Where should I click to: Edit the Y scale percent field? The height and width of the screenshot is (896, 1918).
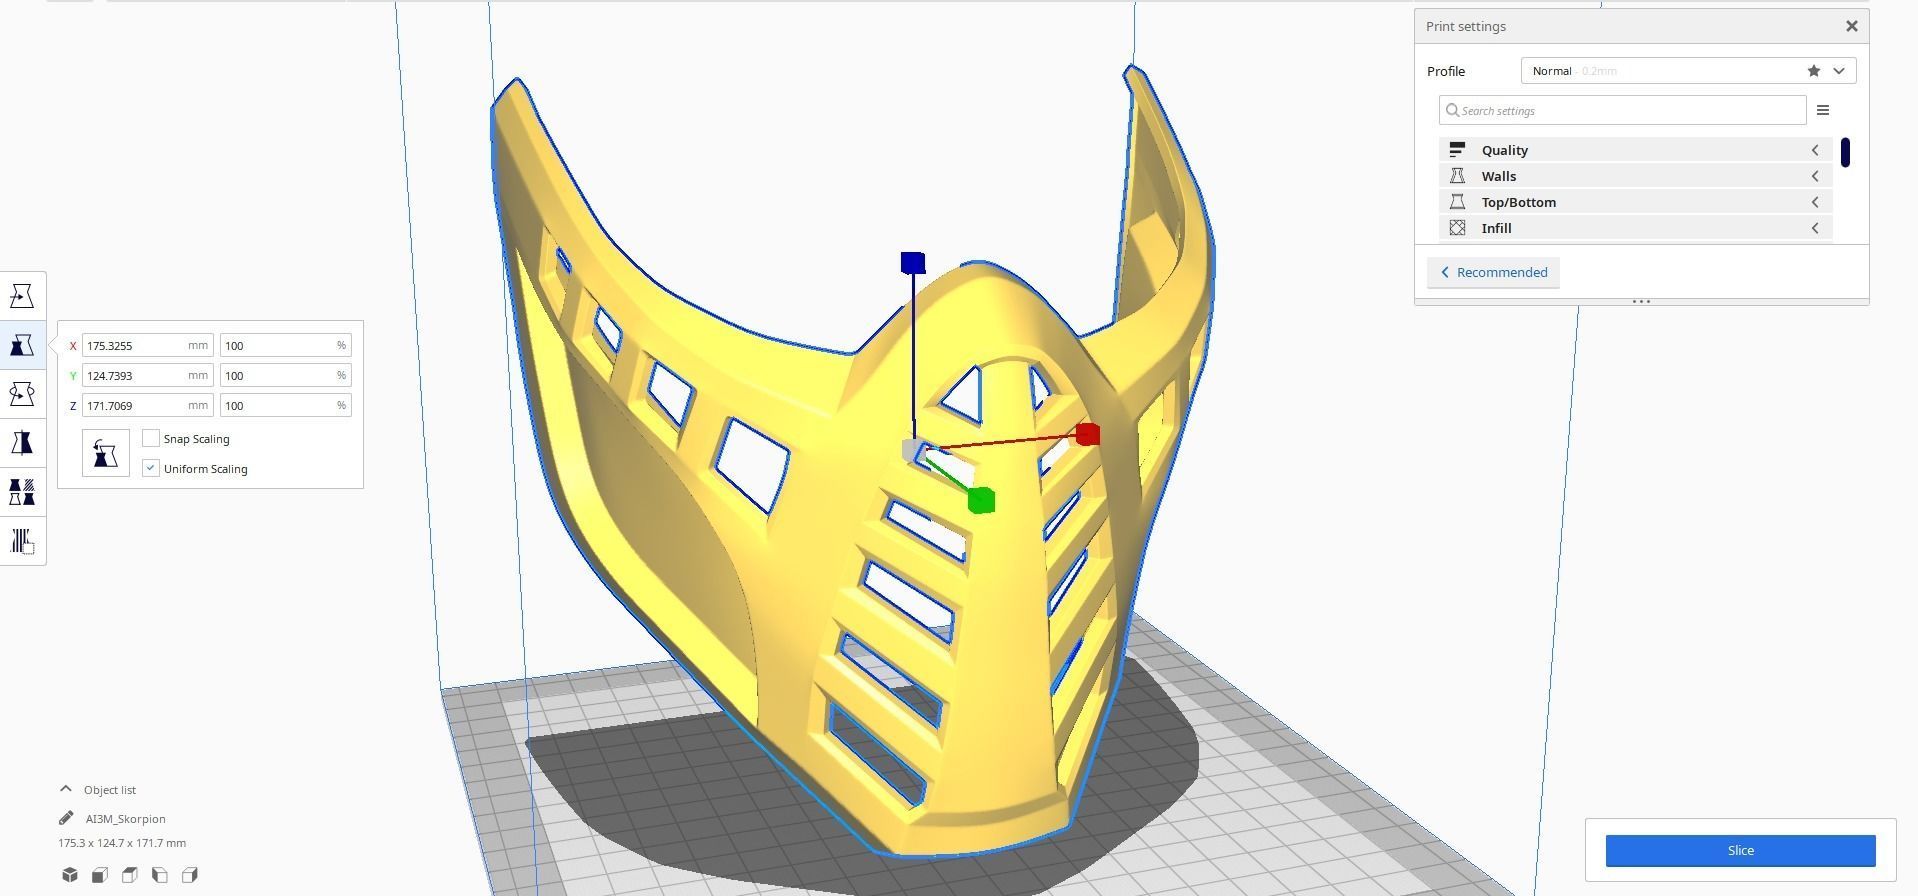285,375
